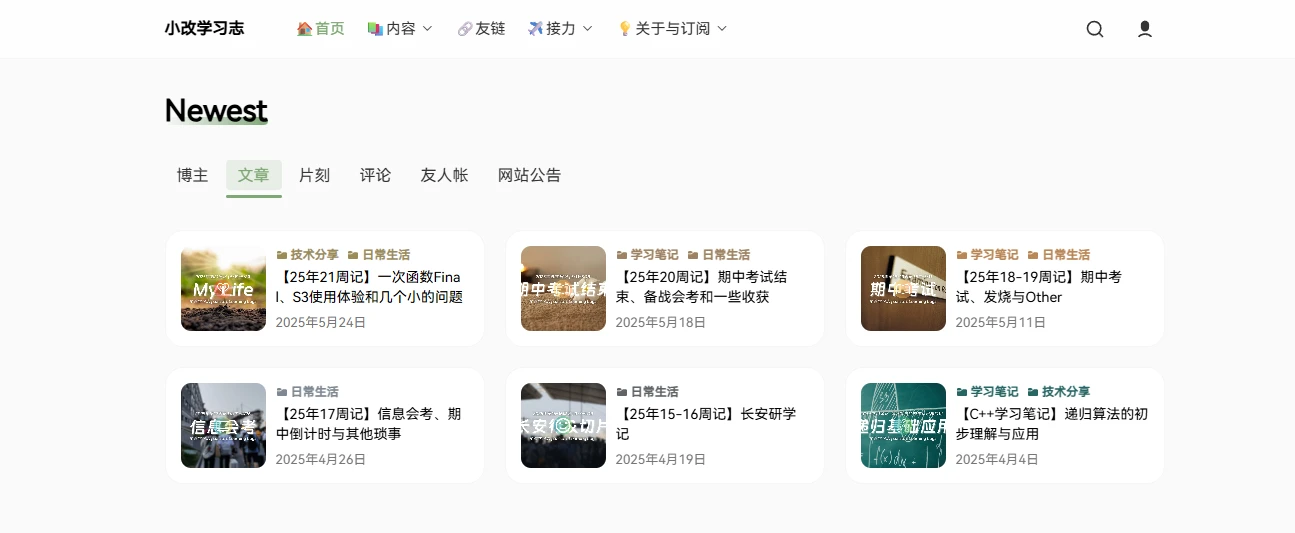Viewport: 1295px width, 533px height.
Task: Click 学习笔记 tag on C++学习笔记 card
Action: click(x=995, y=392)
